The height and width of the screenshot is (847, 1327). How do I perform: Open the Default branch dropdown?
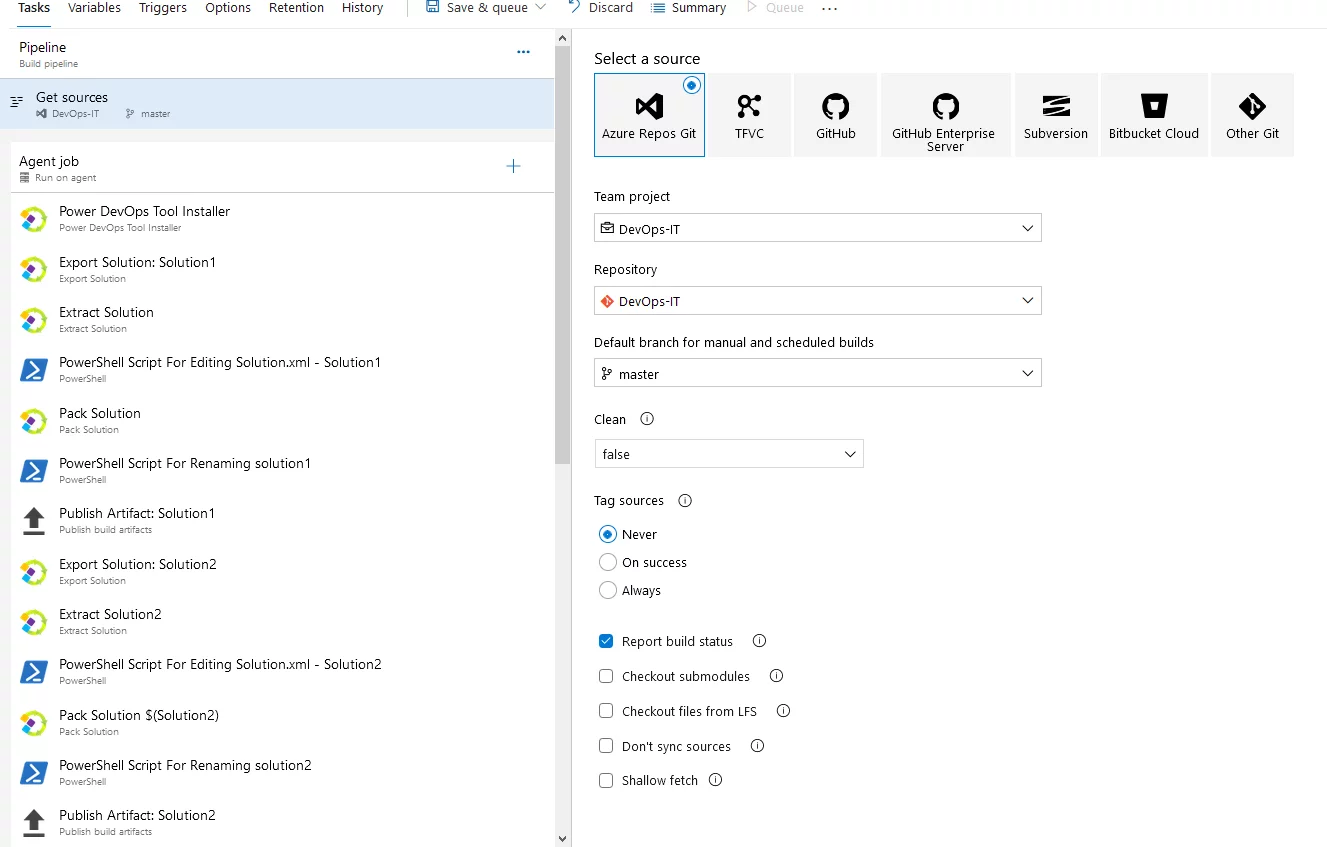[817, 373]
